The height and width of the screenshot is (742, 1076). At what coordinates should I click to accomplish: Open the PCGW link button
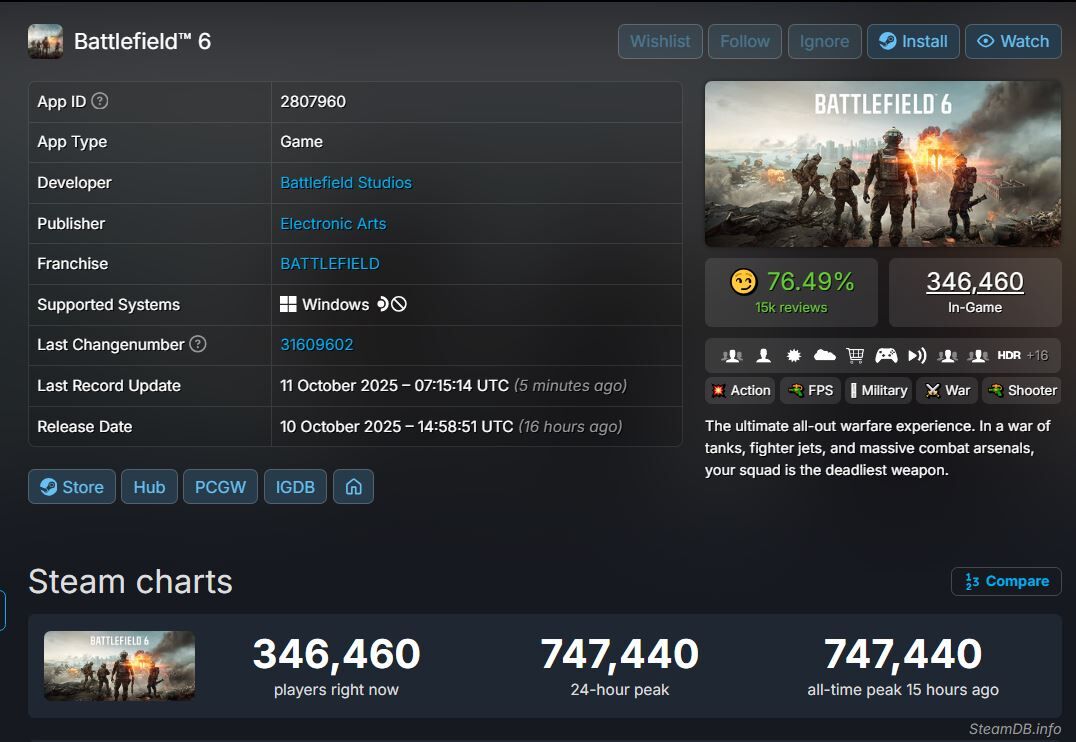click(220, 487)
